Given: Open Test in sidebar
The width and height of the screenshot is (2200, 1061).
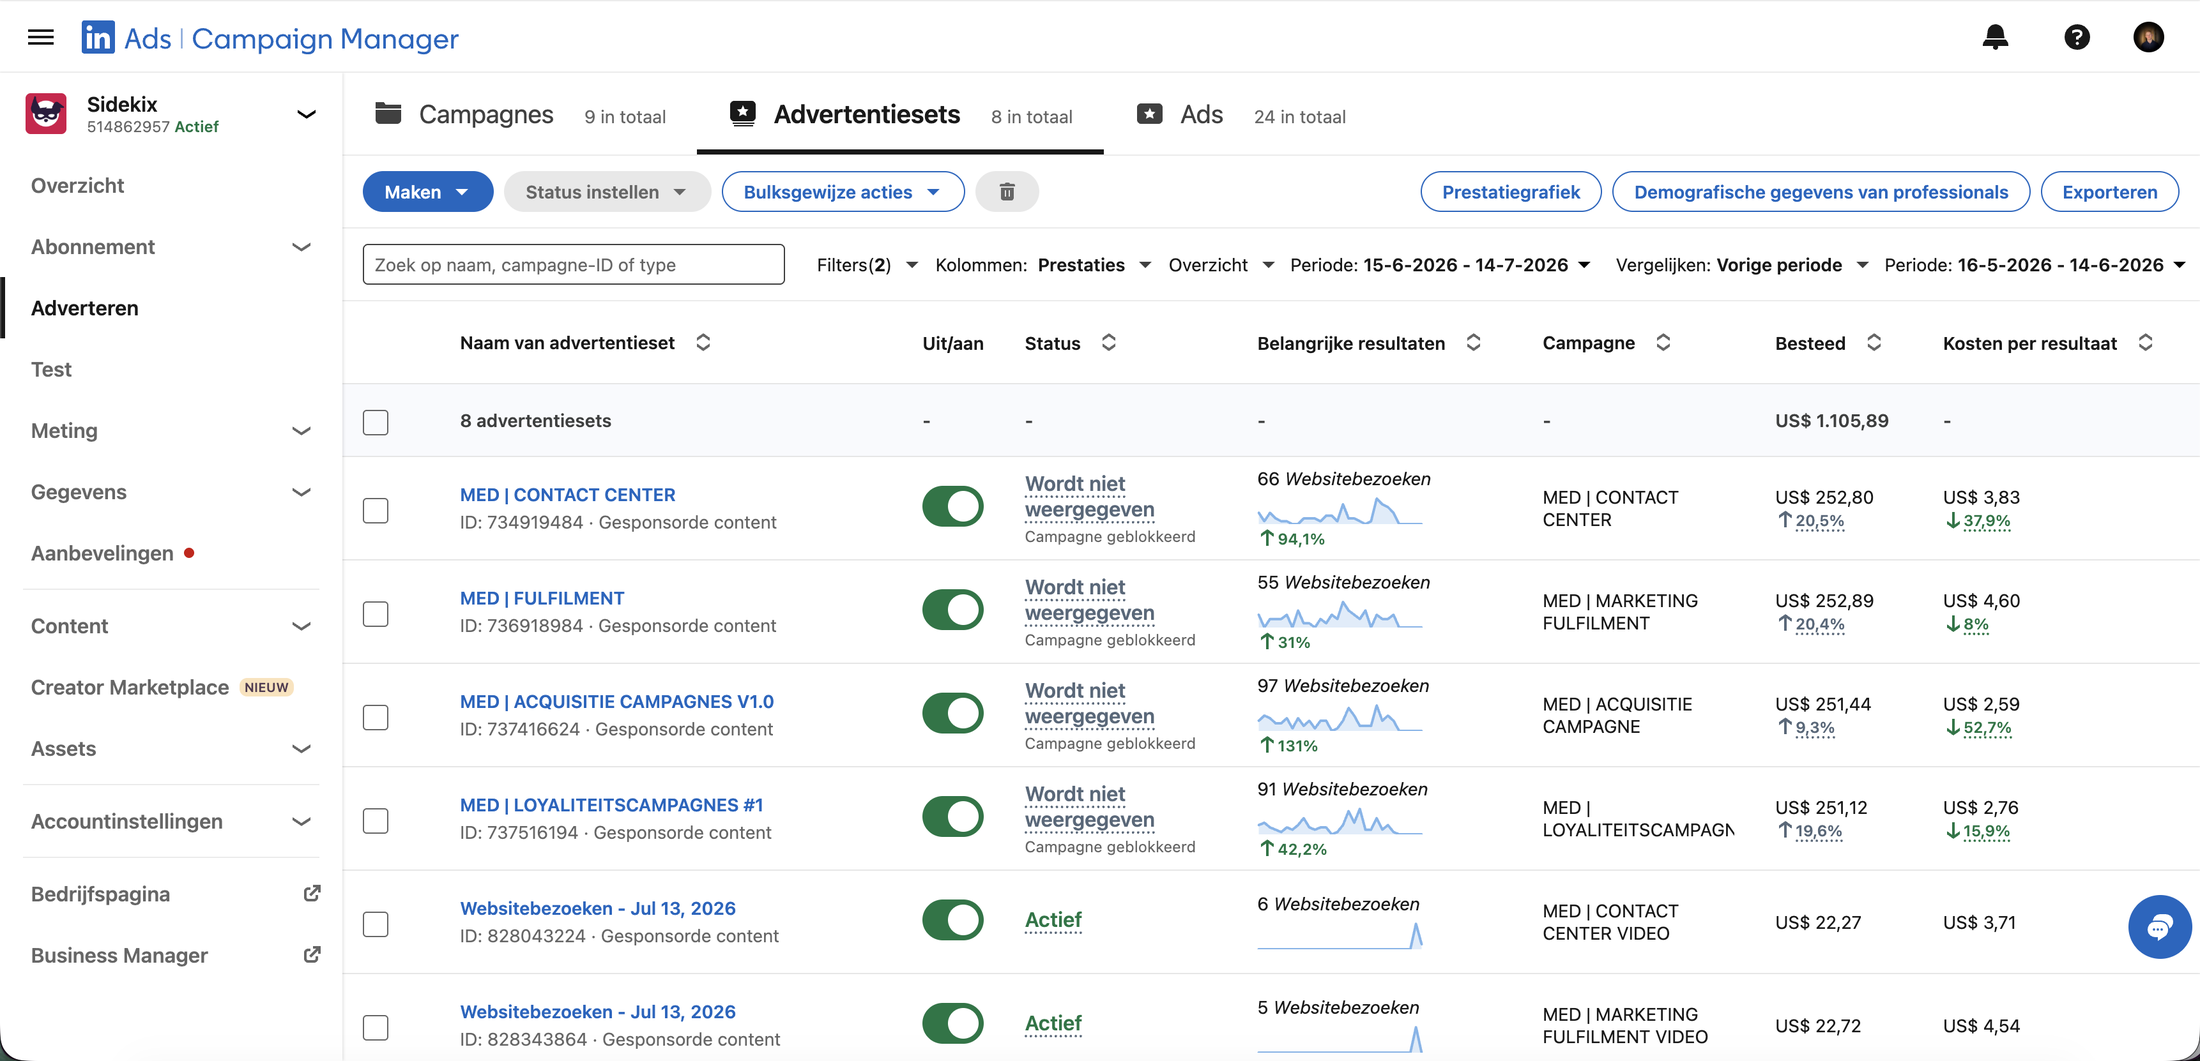Looking at the screenshot, I should coord(51,370).
